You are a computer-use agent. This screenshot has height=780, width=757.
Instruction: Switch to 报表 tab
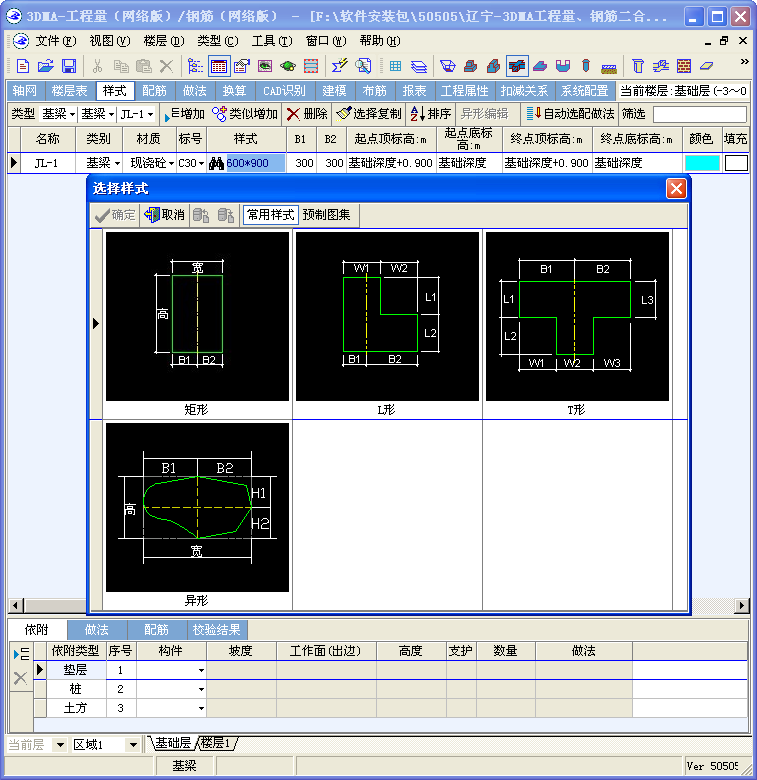click(x=414, y=91)
